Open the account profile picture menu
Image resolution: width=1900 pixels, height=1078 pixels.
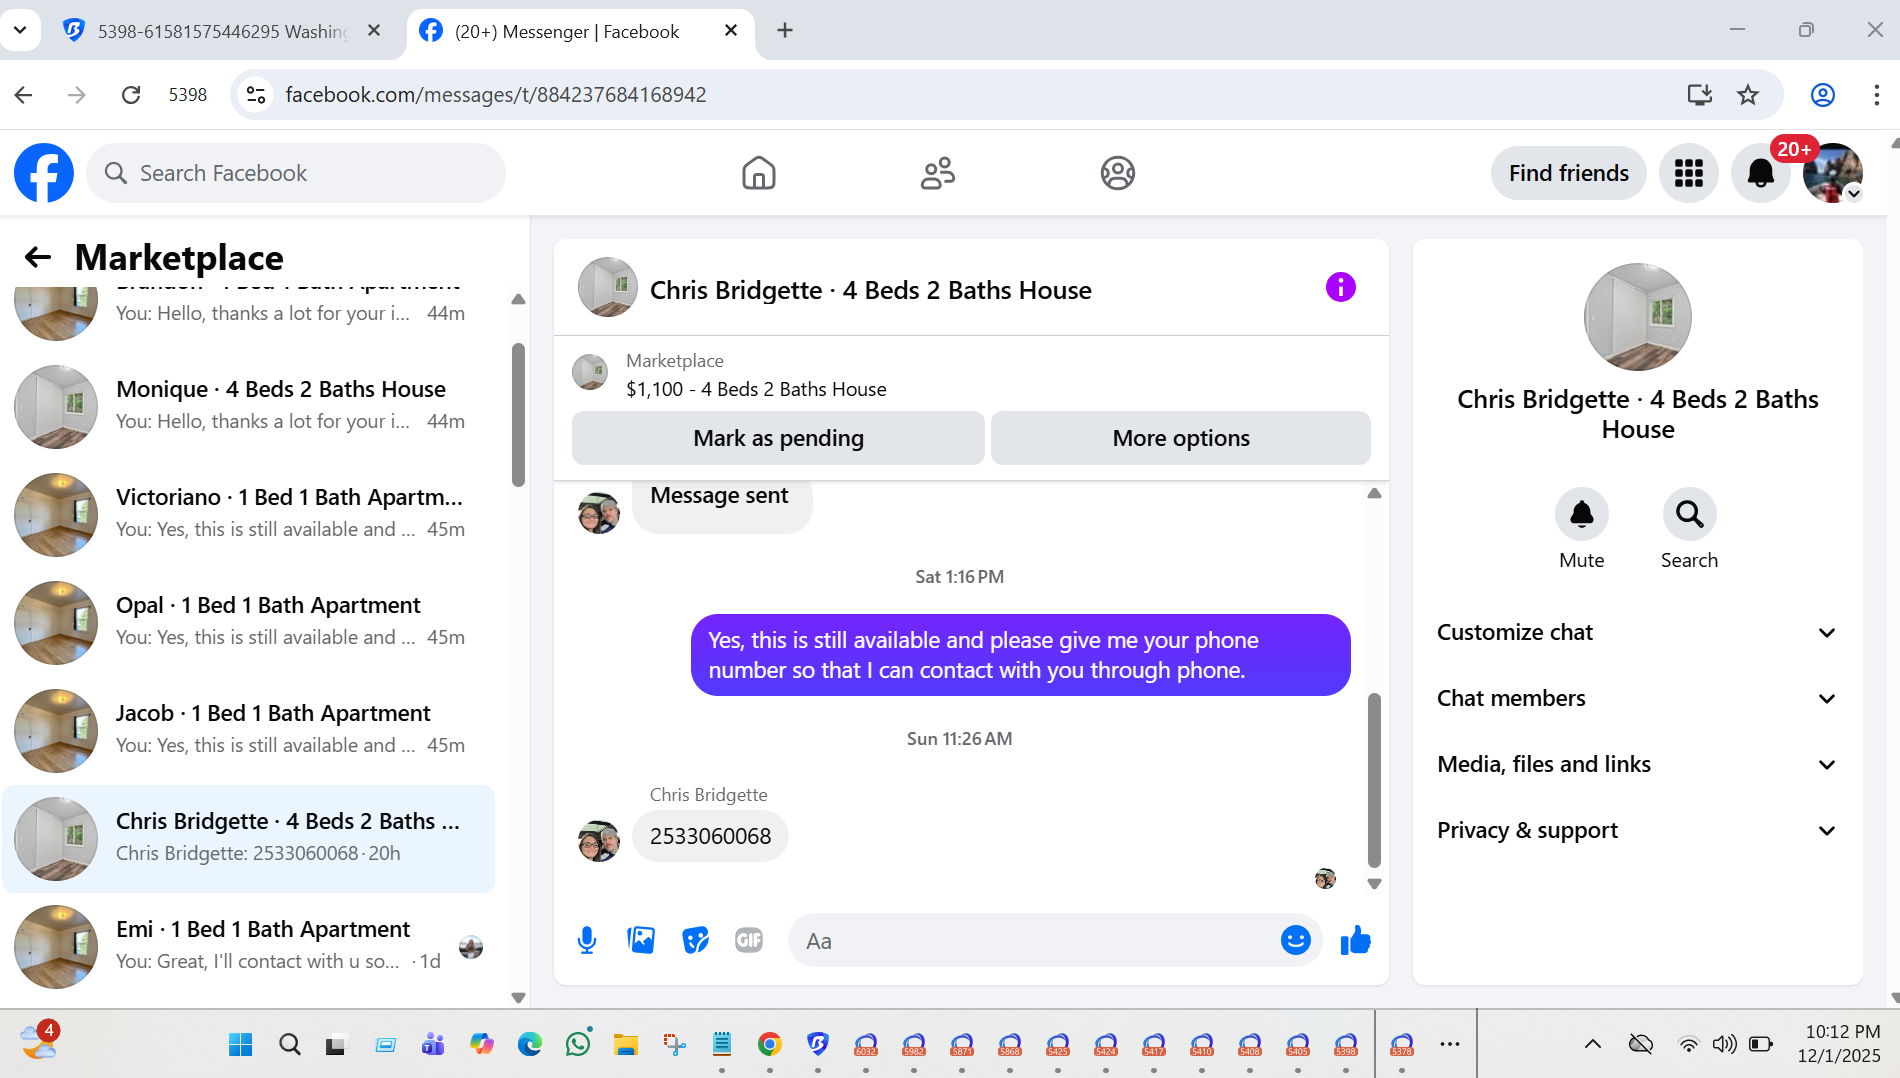coord(1833,173)
